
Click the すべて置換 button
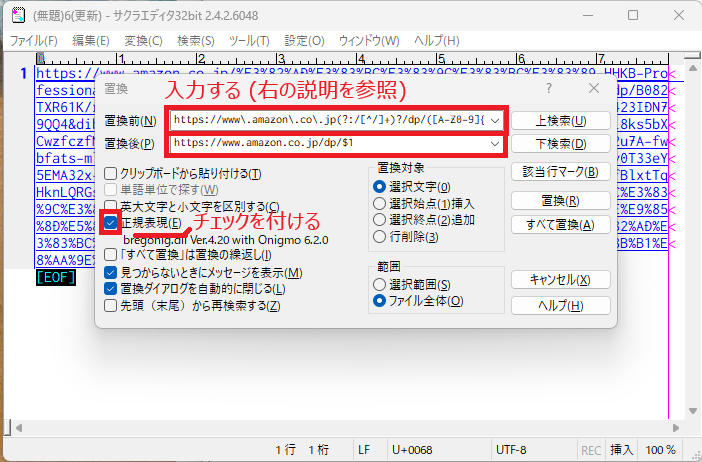pyautogui.click(x=559, y=225)
